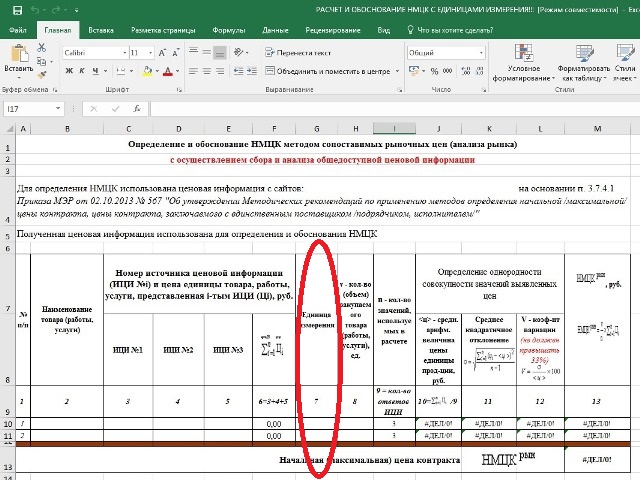Click the Increase Decimal icon
This screenshot has height=480, width=640.
tap(466, 71)
